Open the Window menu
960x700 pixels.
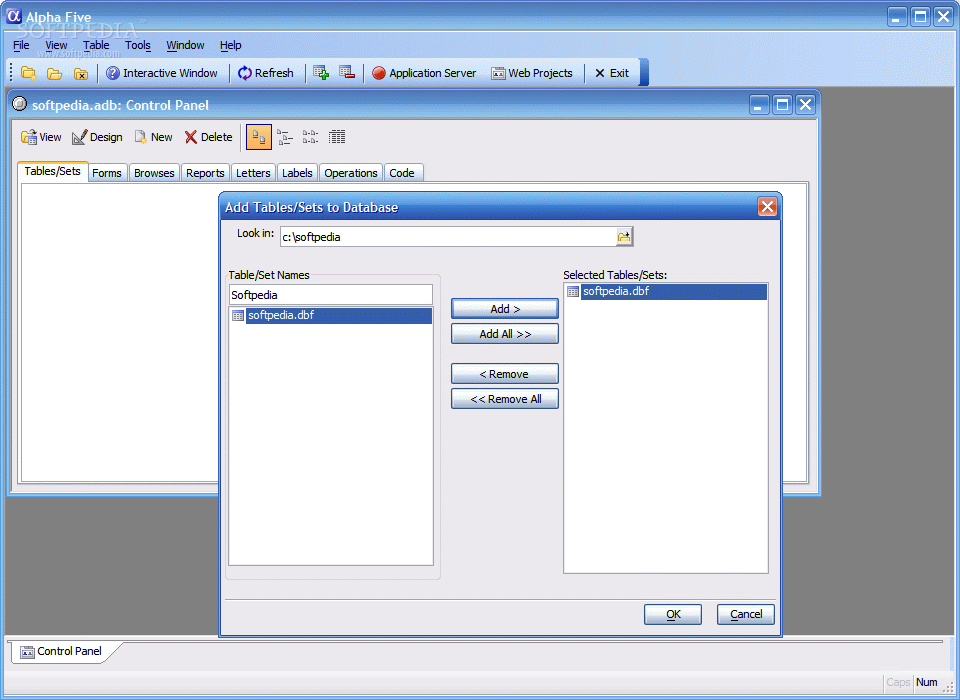coord(185,45)
